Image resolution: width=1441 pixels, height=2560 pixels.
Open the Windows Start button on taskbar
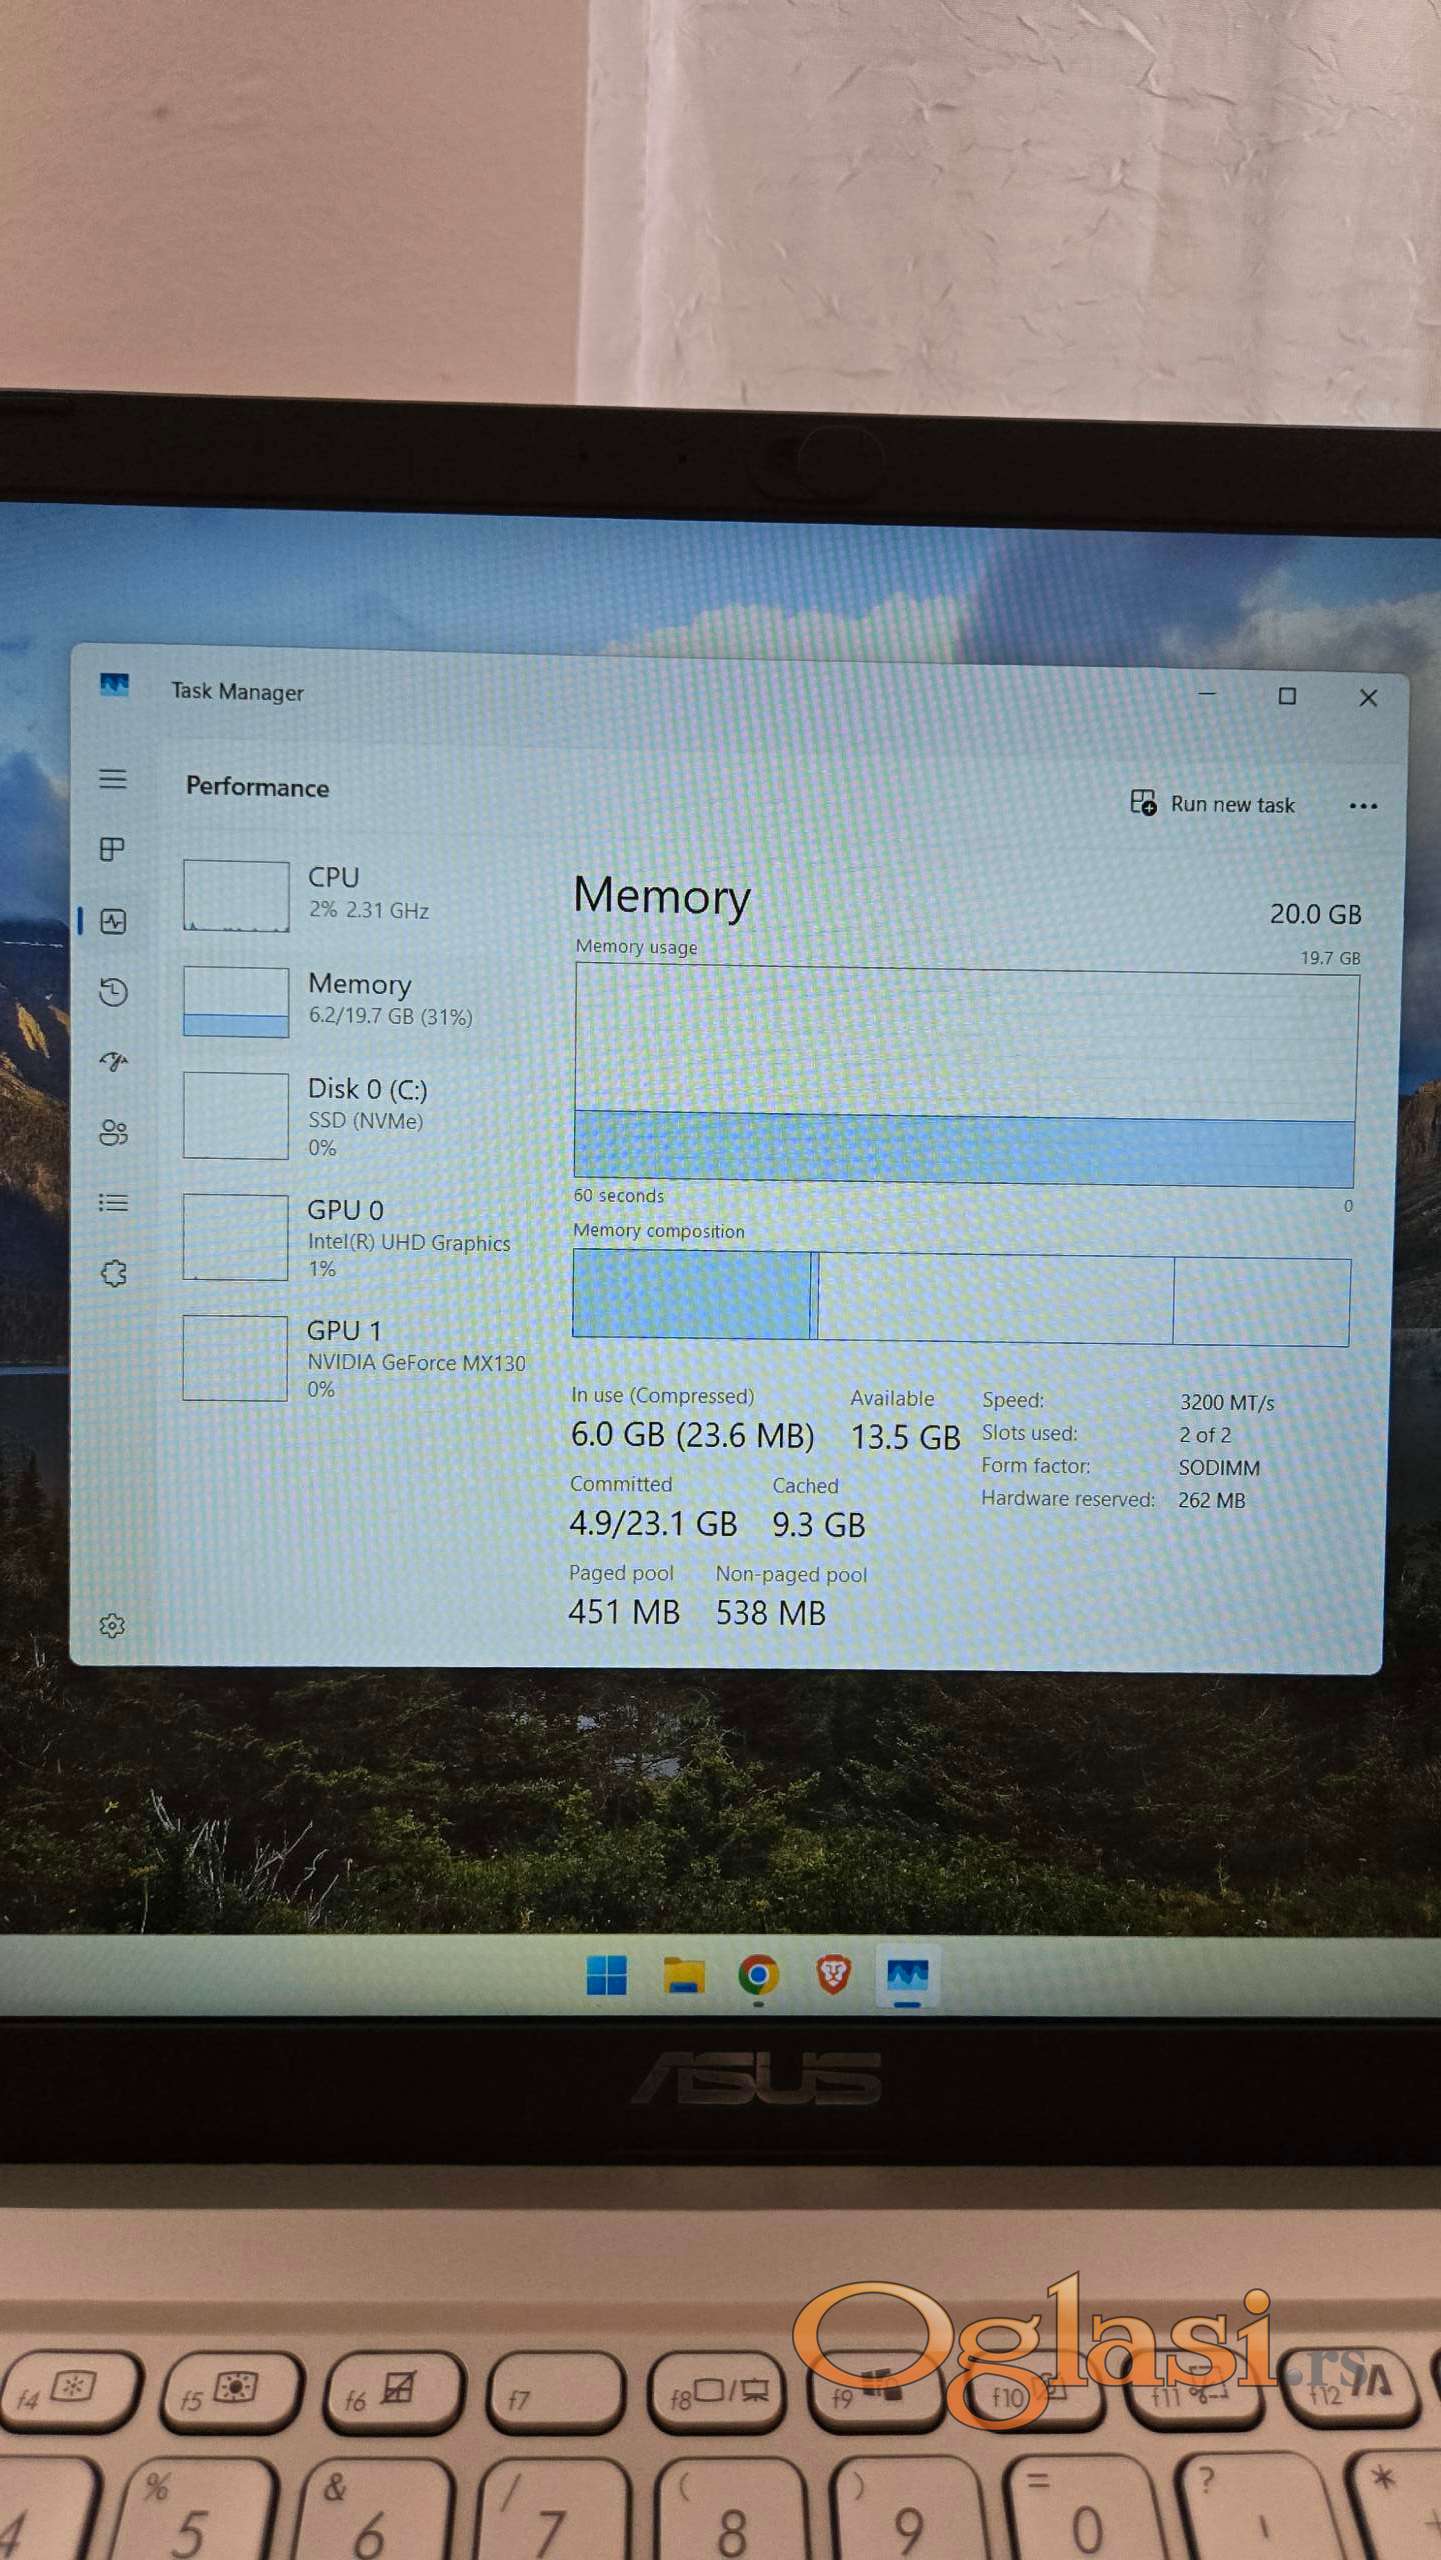606,1975
